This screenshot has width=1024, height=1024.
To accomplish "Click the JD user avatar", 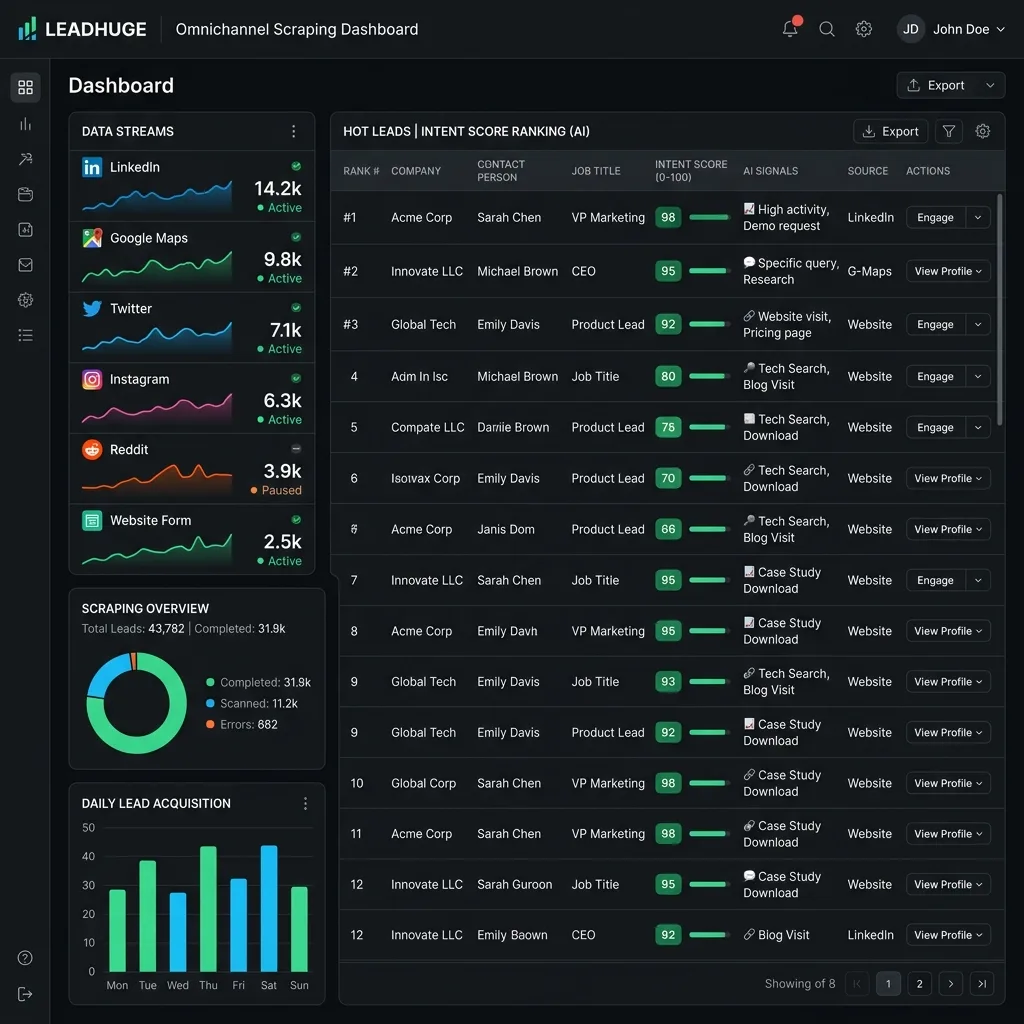I will [x=910, y=29].
